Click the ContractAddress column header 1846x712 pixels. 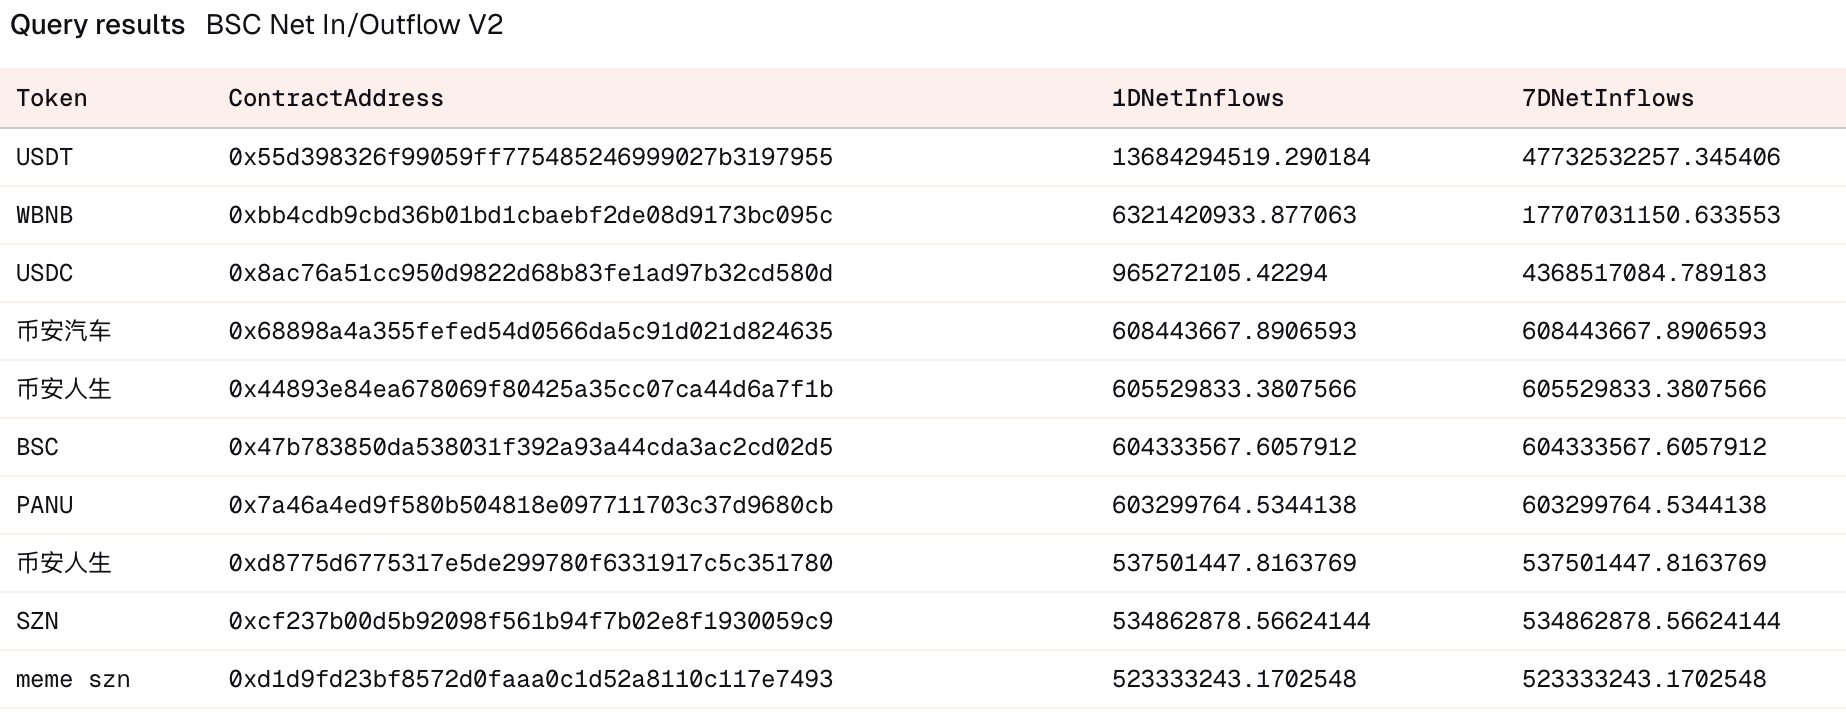point(336,98)
